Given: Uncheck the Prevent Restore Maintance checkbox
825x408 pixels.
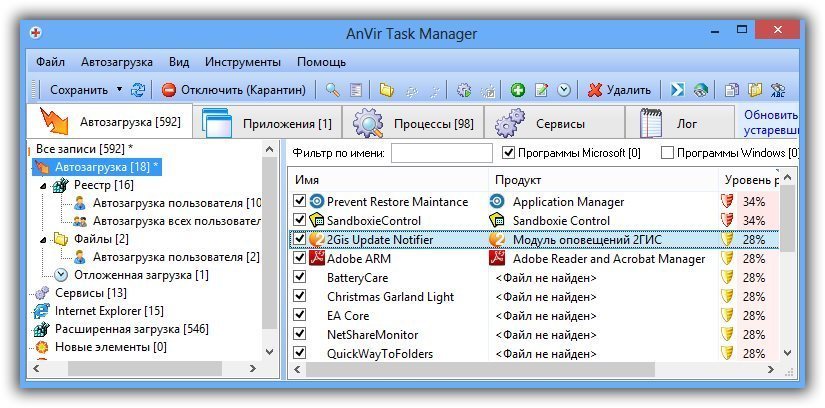Looking at the screenshot, I should (x=299, y=201).
